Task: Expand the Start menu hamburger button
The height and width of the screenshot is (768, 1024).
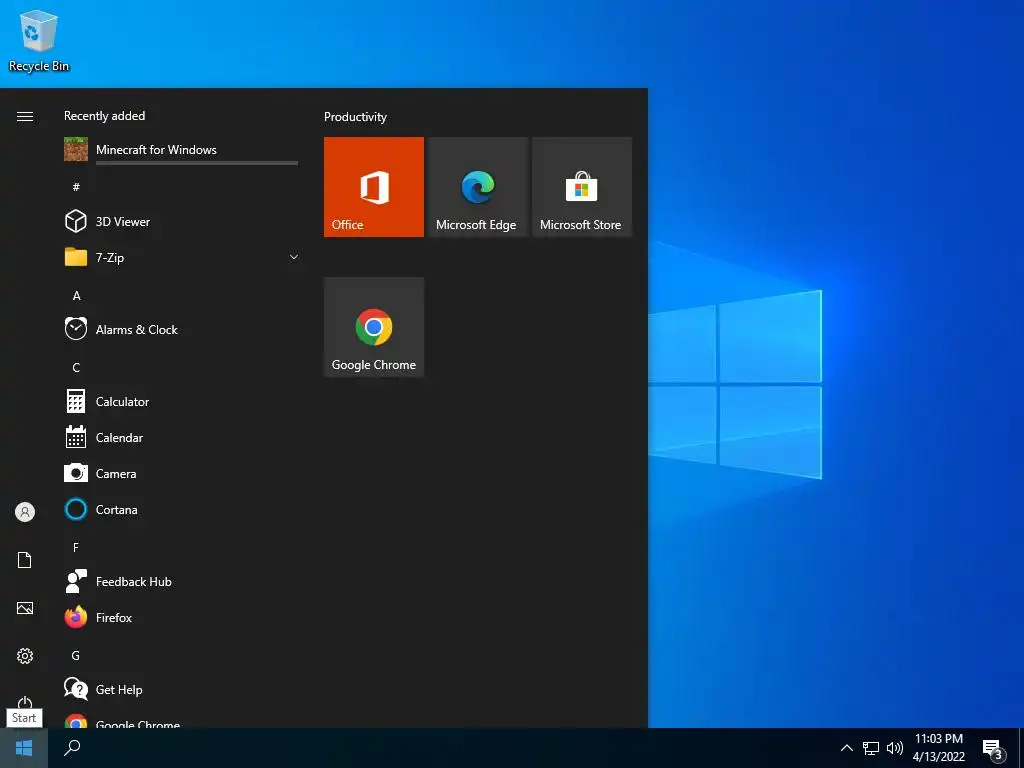Action: (25, 116)
